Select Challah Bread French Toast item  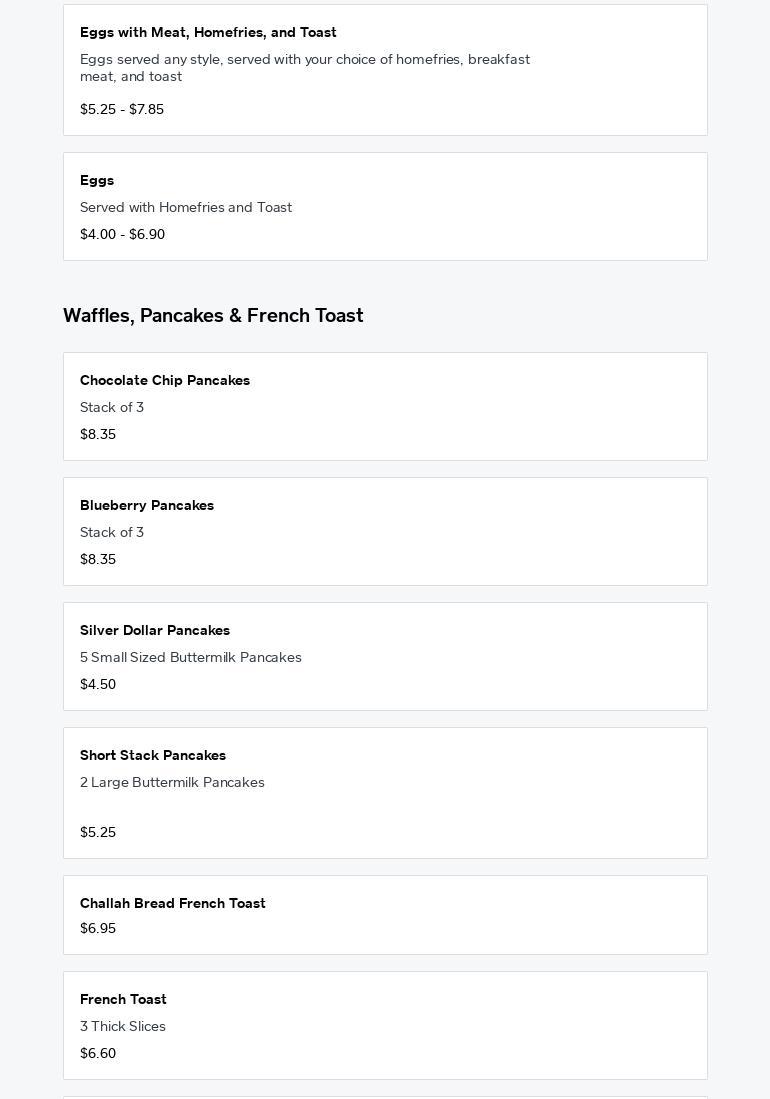click(x=173, y=903)
